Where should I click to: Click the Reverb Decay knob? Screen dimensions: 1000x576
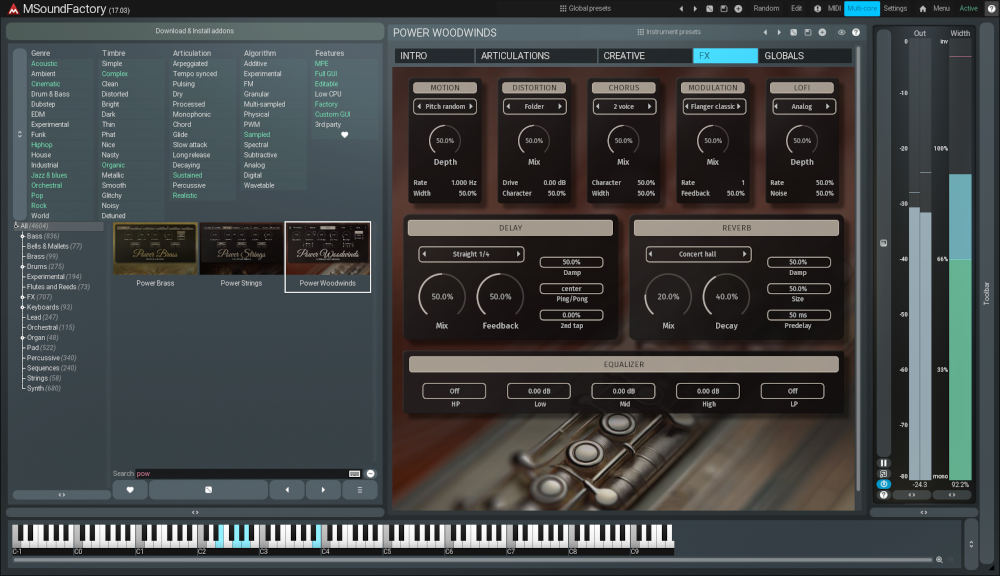726,296
